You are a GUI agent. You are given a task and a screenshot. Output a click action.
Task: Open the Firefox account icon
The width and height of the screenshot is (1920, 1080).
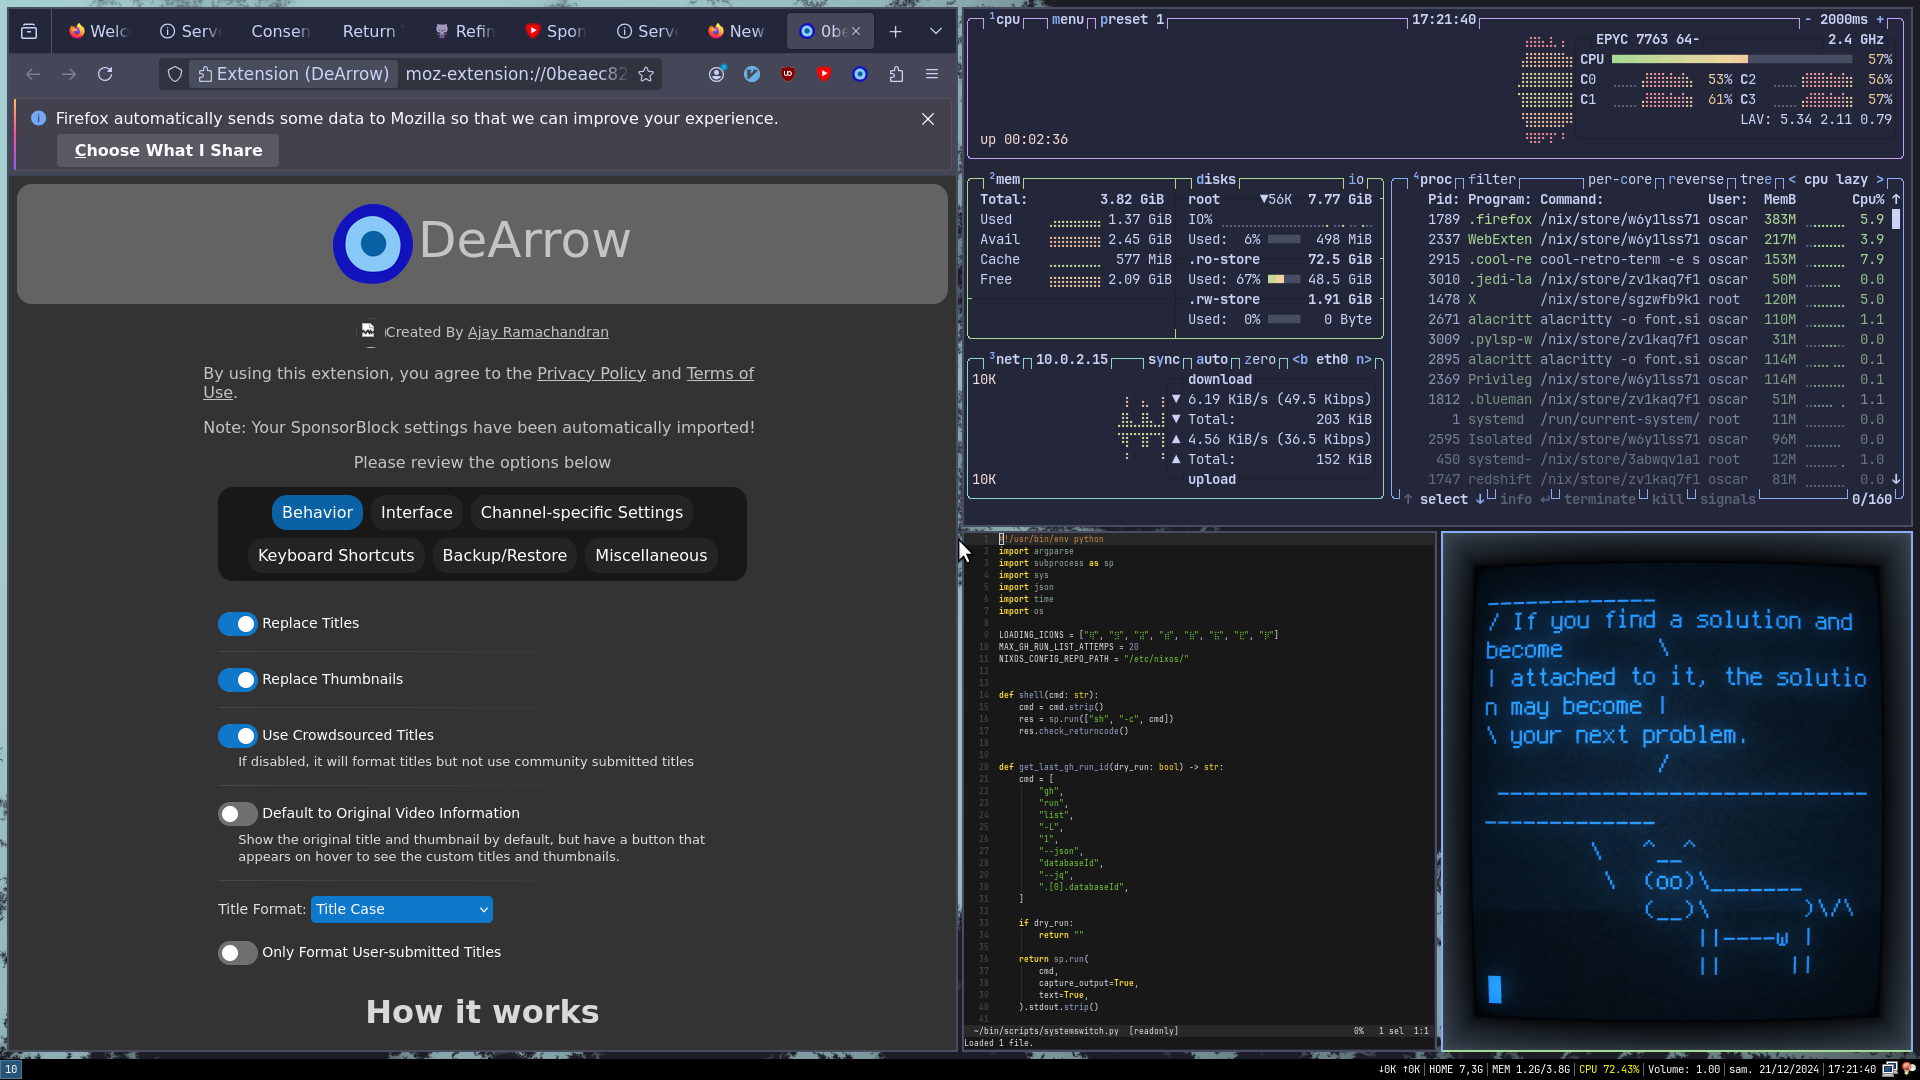pyautogui.click(x=716, y=74)
